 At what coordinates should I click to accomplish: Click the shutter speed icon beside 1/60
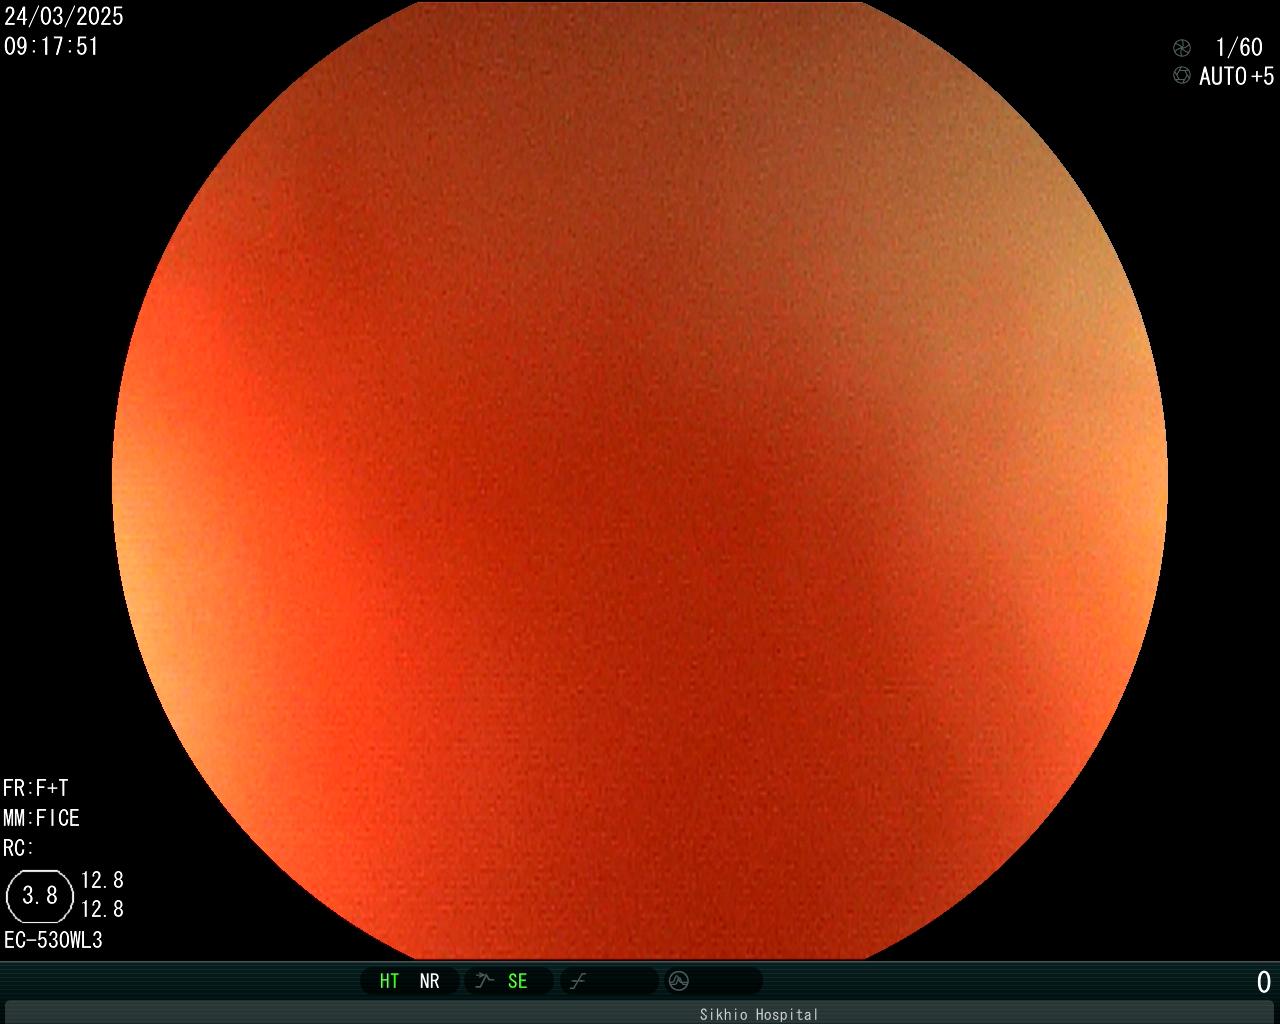click(1182, 48)
